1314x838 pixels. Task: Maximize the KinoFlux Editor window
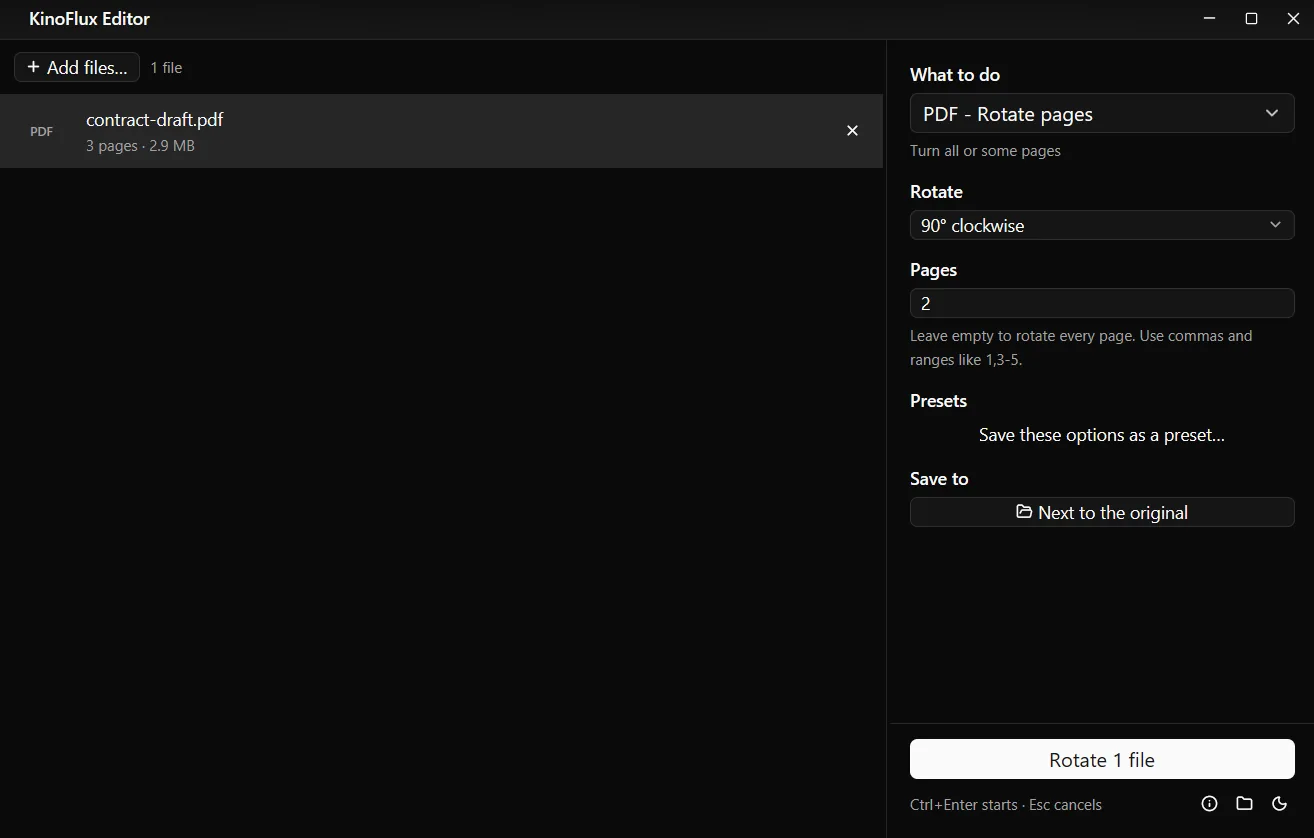(1251, 19)
